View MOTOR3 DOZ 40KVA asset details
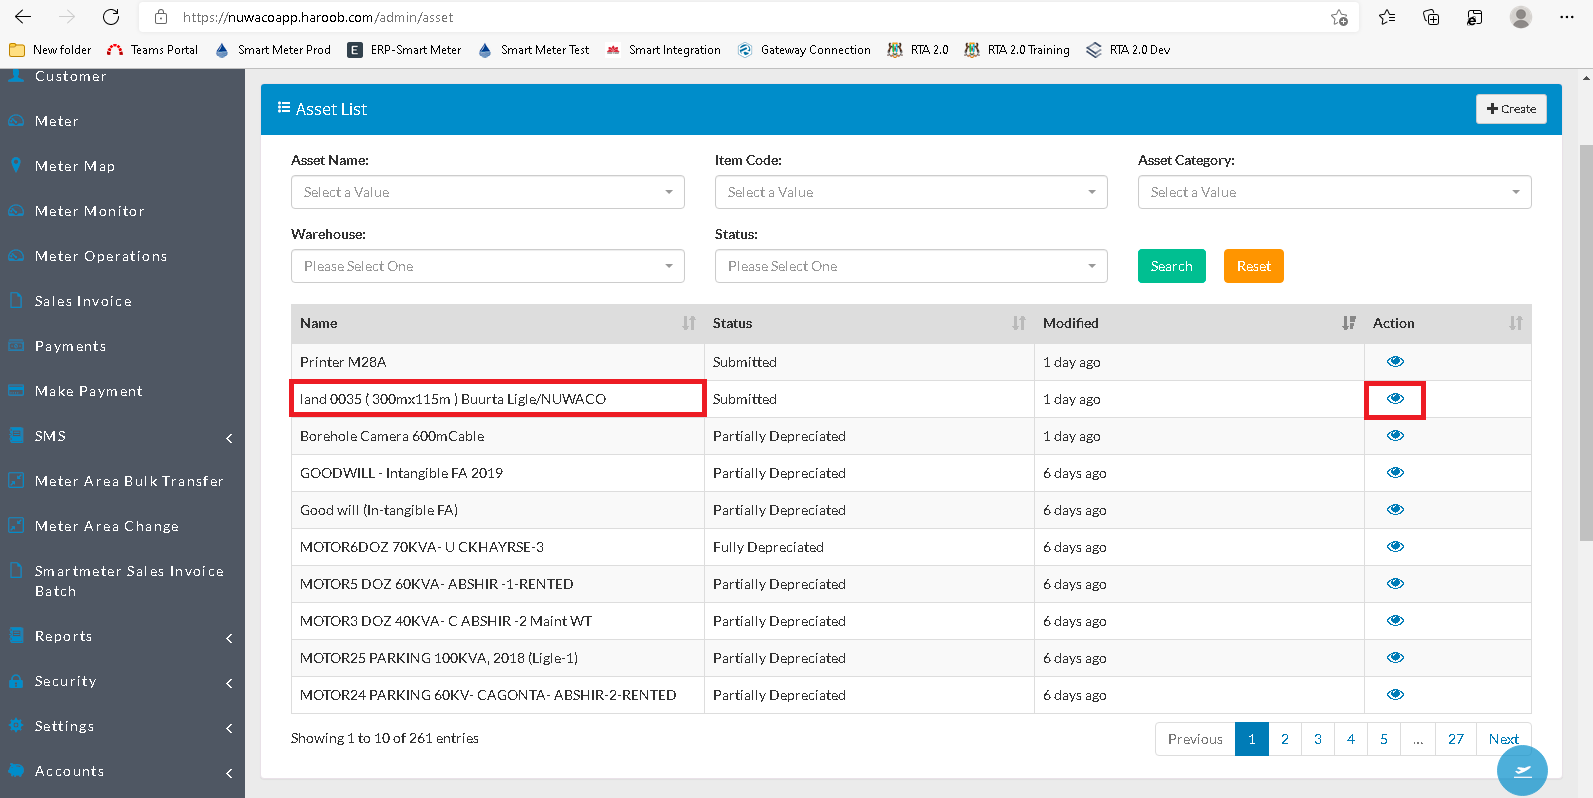Screen dimensions: 1593x798 (1395, 621)
